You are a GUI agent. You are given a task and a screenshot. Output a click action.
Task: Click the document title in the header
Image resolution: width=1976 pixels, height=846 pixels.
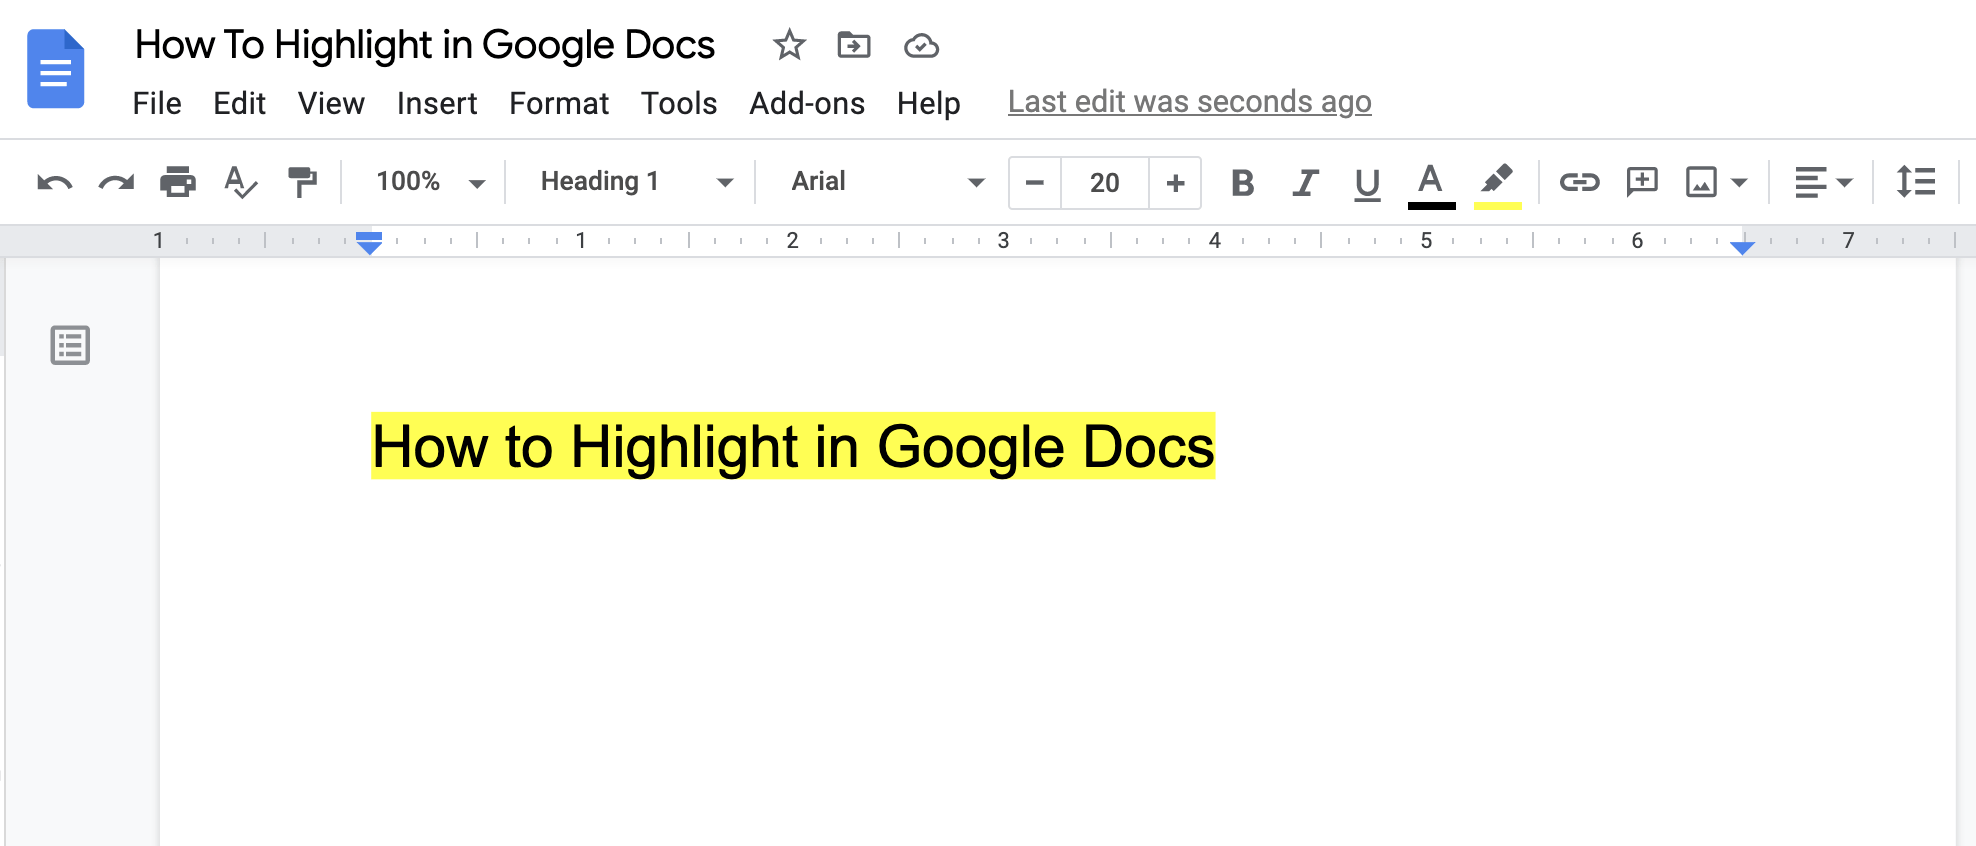[x=425, y=45]
